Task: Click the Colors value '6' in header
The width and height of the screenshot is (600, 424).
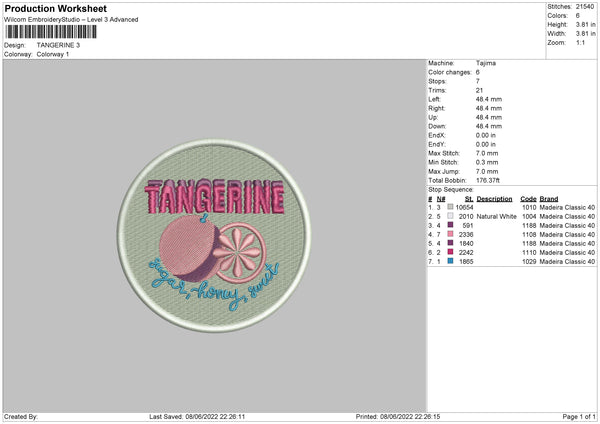Action: click(577, 16)
